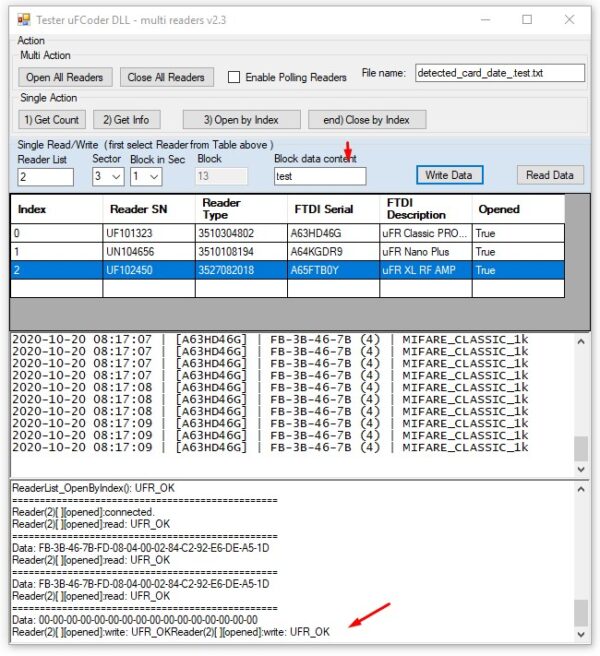The width and height of the screenshot is (600, 656).
Task: Click the Read Data button
Action: tap(550, 175)
